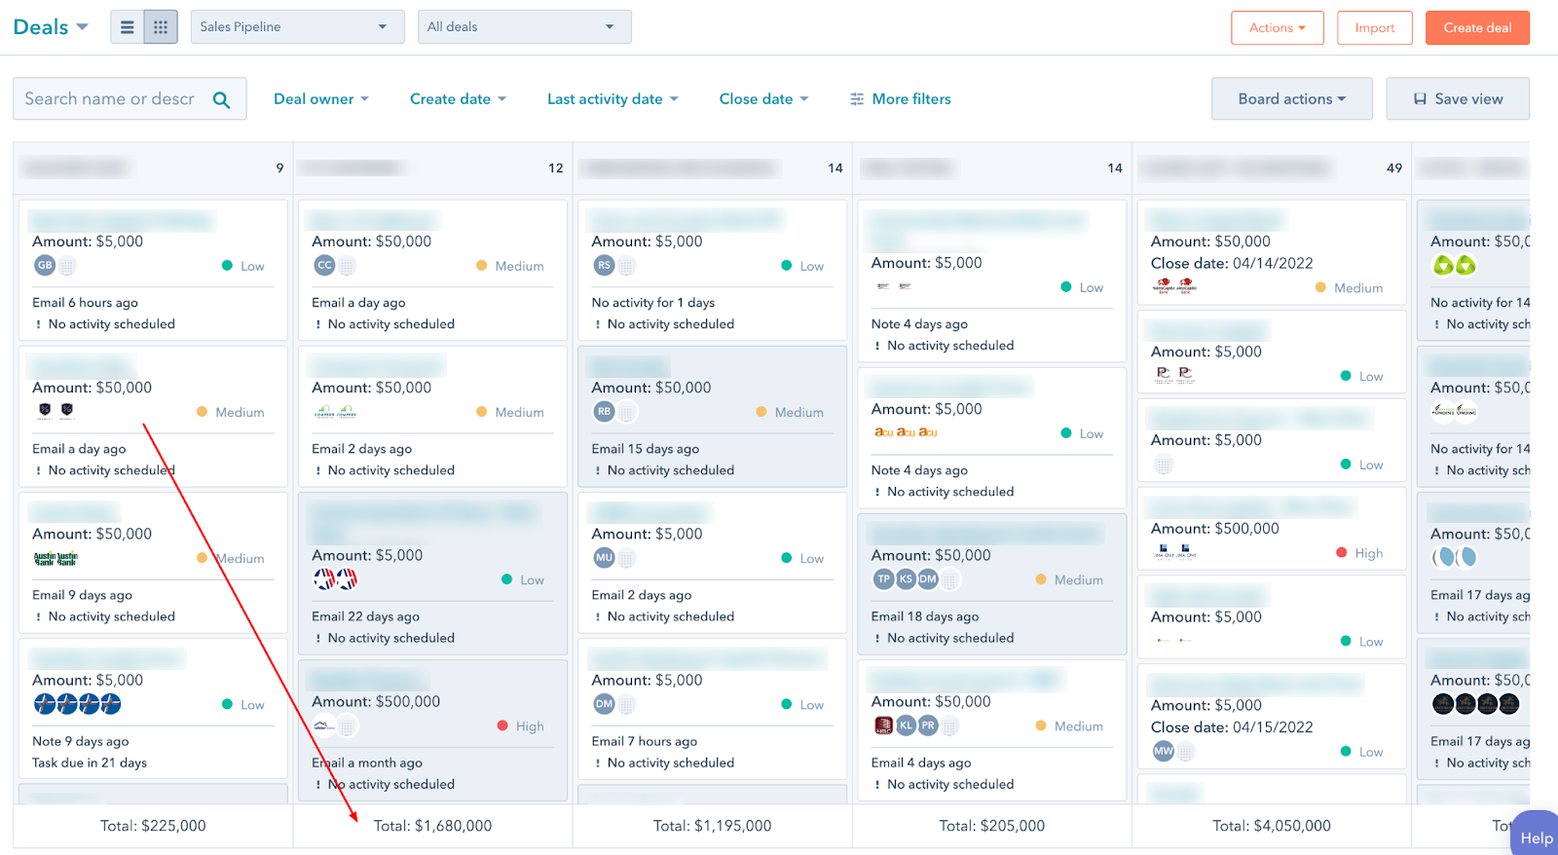Screen dimensions: 1558x855
Task: Click the Import button
Action: (1374, 27)
